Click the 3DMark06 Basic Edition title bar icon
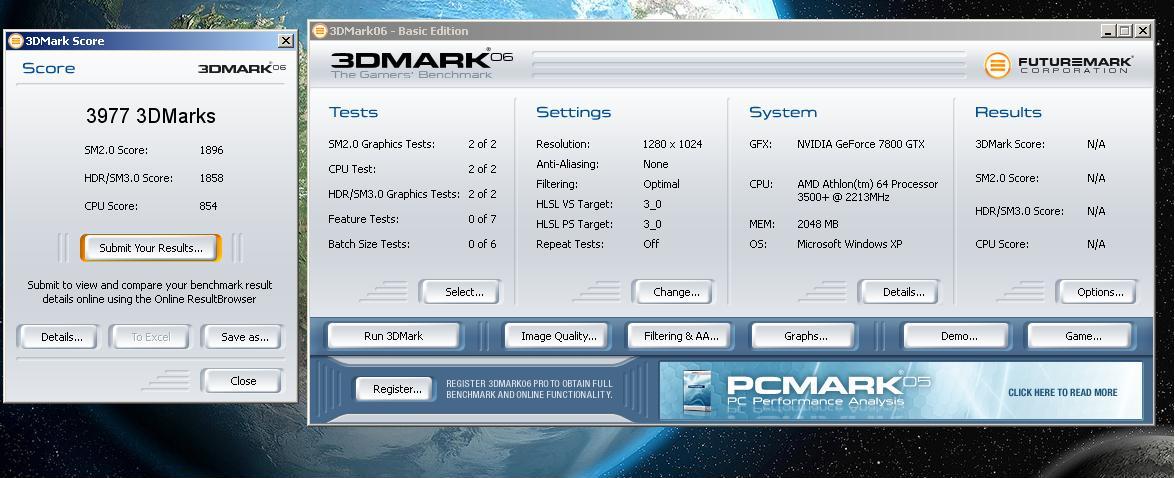Viewport: 1175px width, 478px height. (x=320, y=31)
